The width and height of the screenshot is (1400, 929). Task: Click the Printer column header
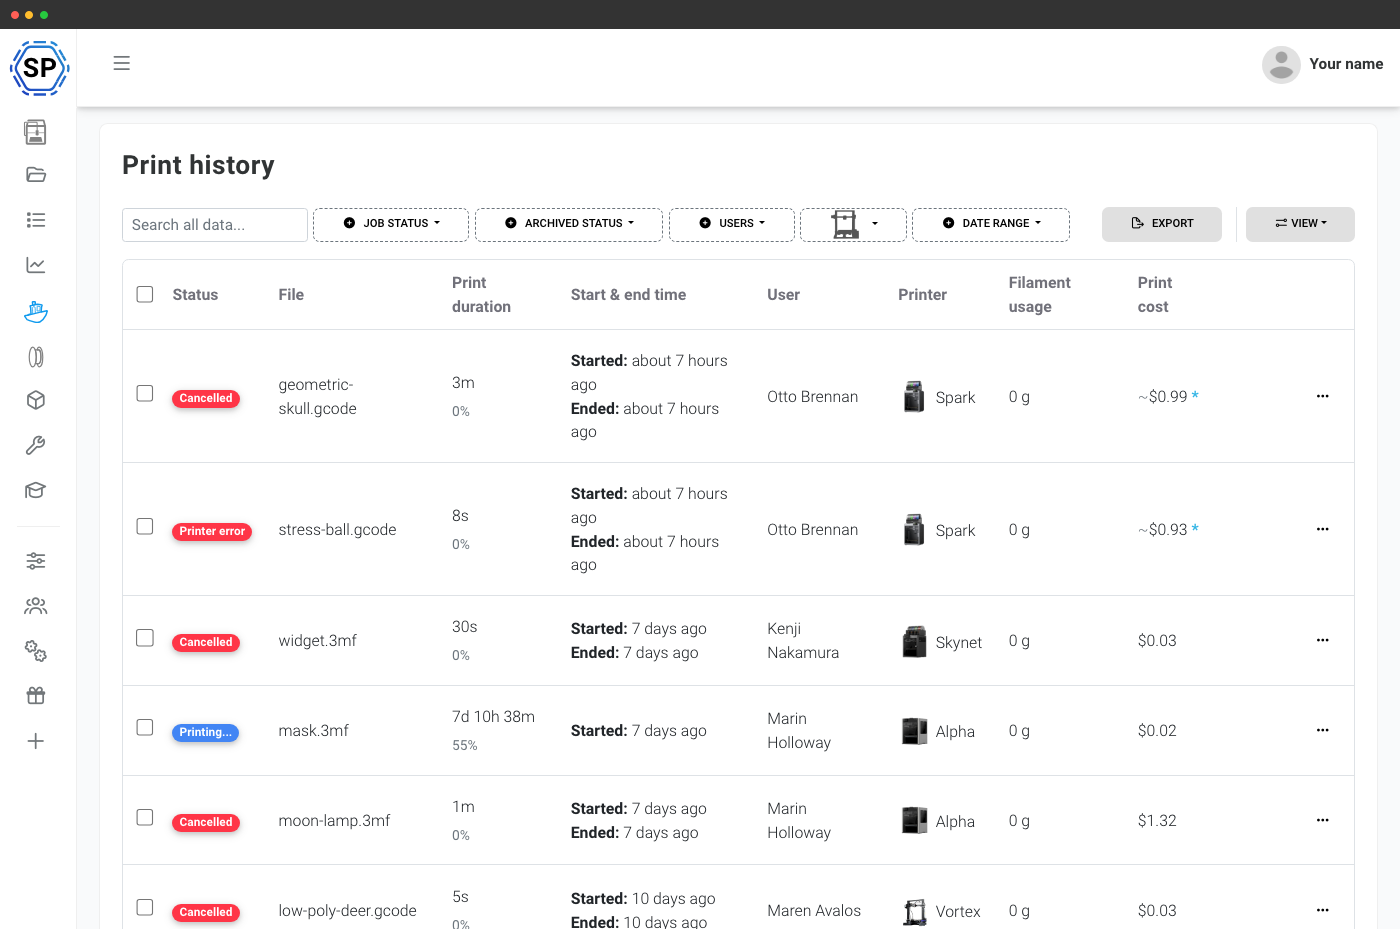(922, 295)
